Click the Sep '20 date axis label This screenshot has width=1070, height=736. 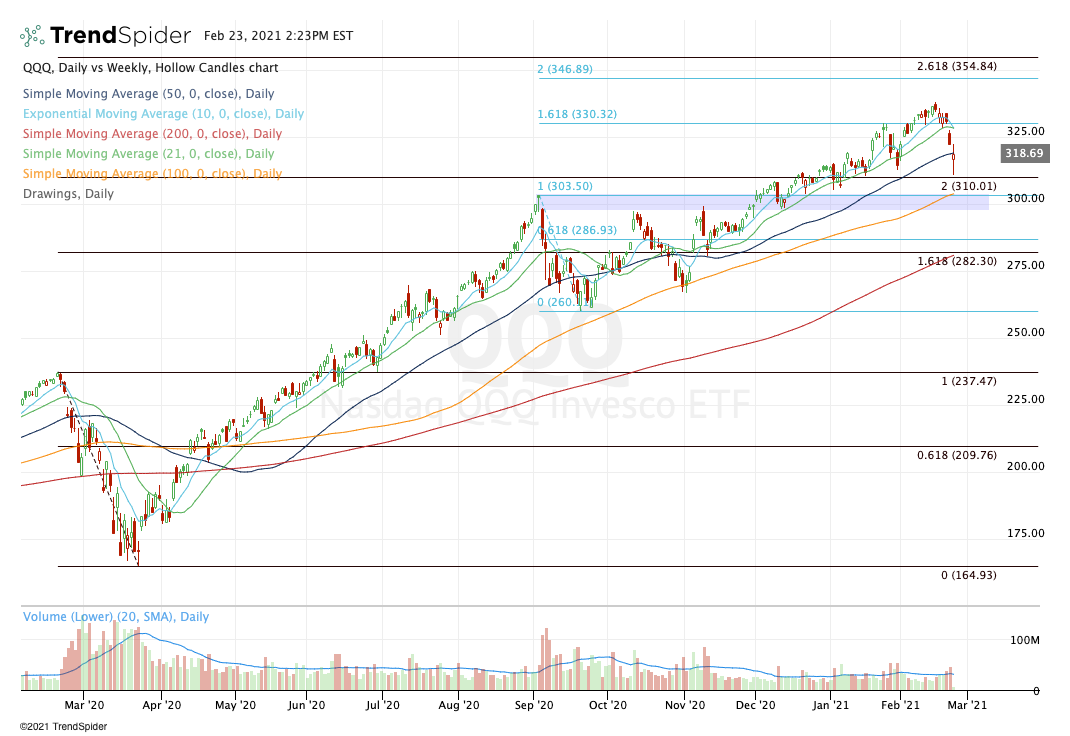pyautogui.click(x=534, y=705)
